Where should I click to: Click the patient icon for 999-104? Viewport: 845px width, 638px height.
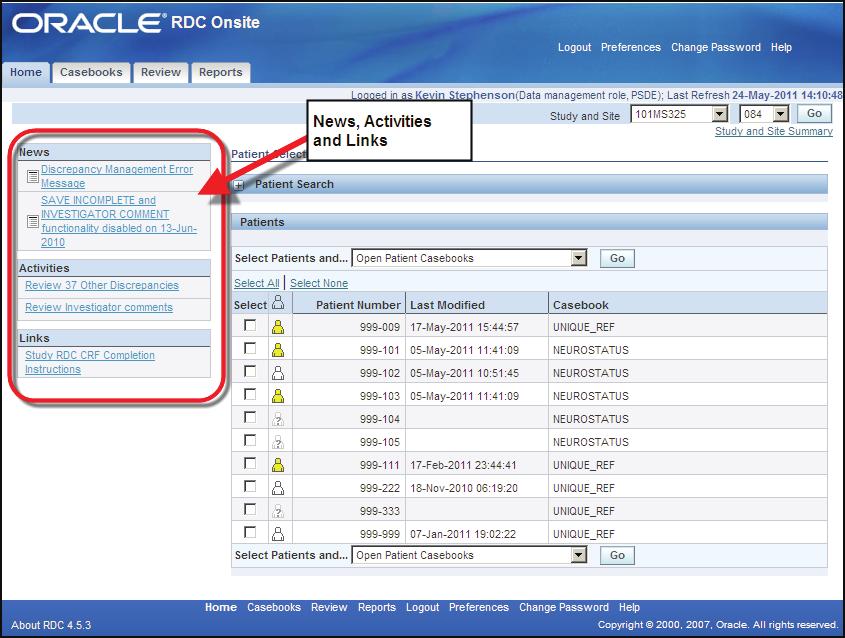click(x=278, y=419)
